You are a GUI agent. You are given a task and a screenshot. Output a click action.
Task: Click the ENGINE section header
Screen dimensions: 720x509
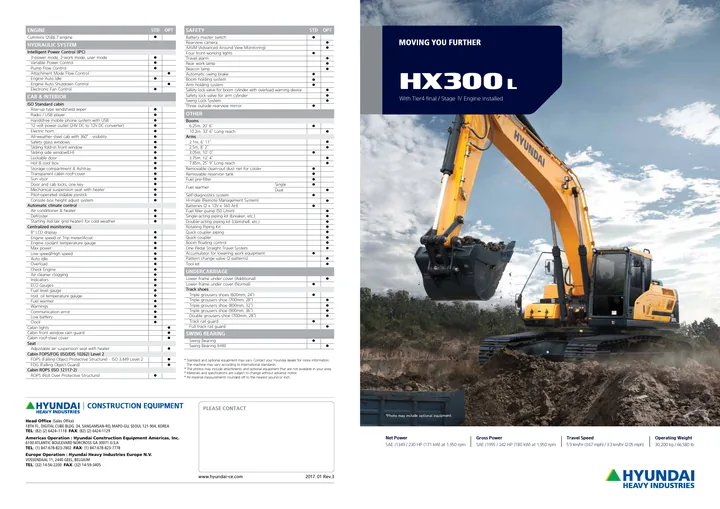[x=101, y=30]
